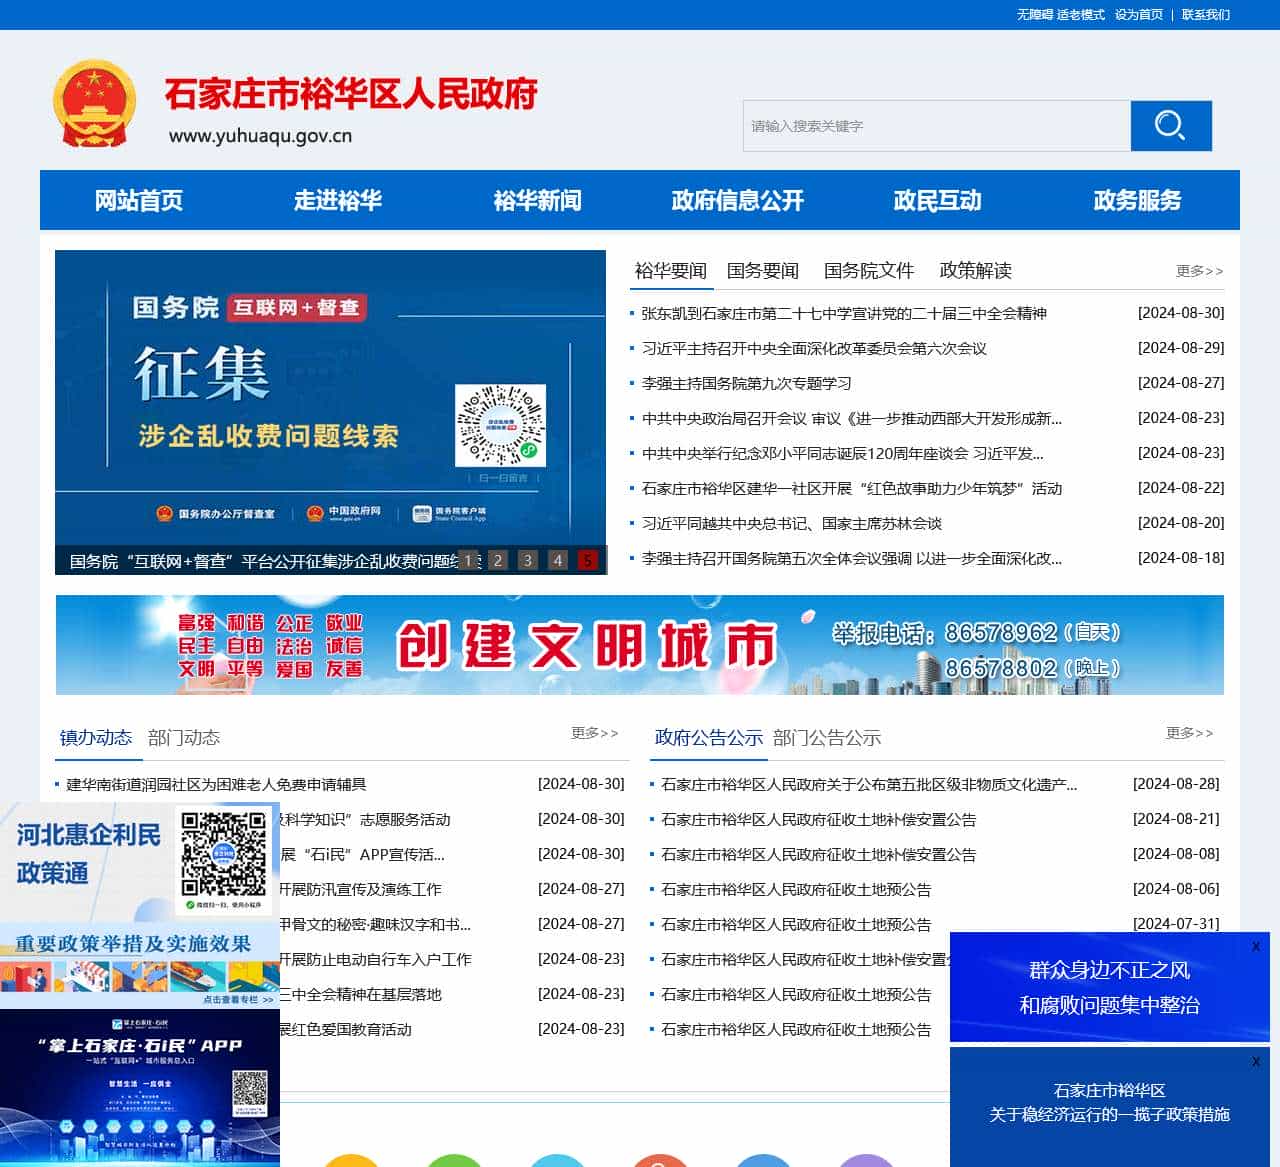Viewport: 1280px width, 1167px height.
Task: Open the article about 李强主持国务院第九次专题学习
Action: (x=746, y=383)
